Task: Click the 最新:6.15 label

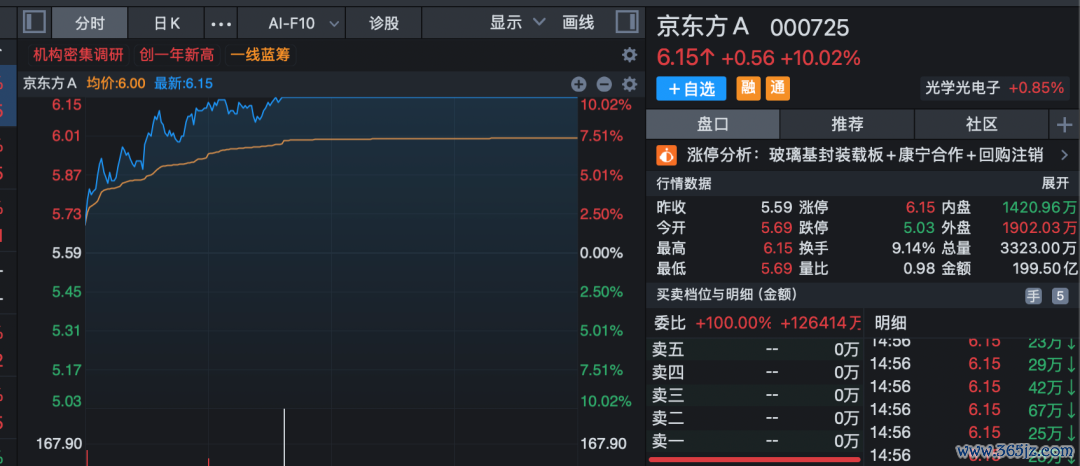Action: coord(183,84)
